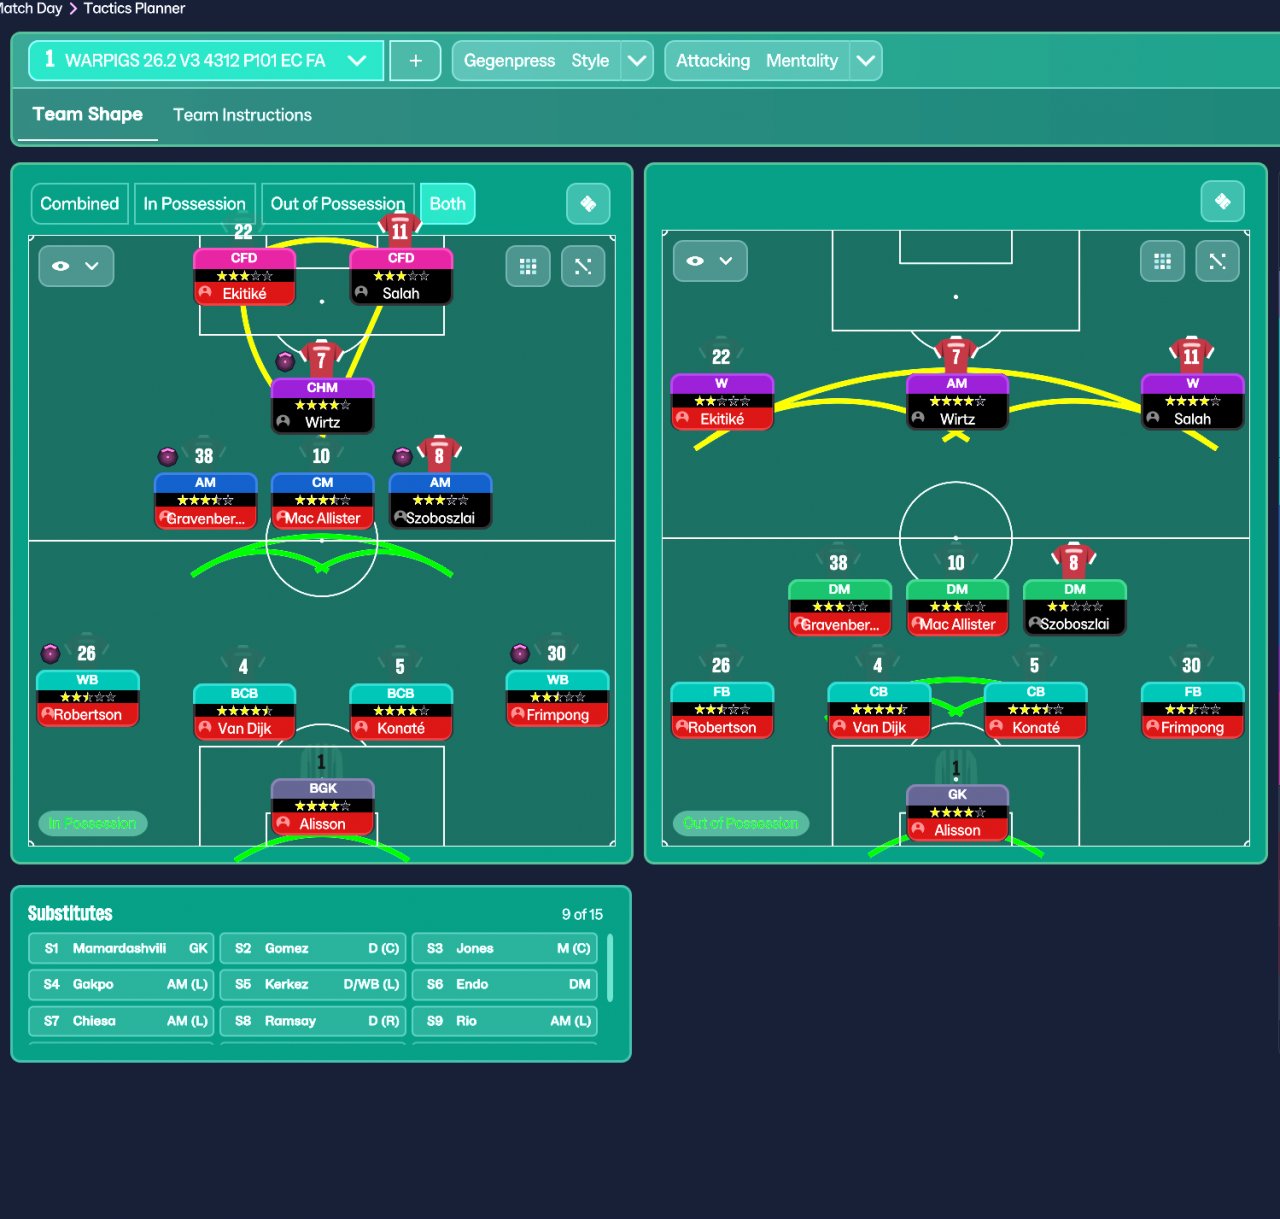Screen dimensions: 1280x1219
Task: Expand the In Possession pitch to fullscreen
Action: tap(583, 267)
